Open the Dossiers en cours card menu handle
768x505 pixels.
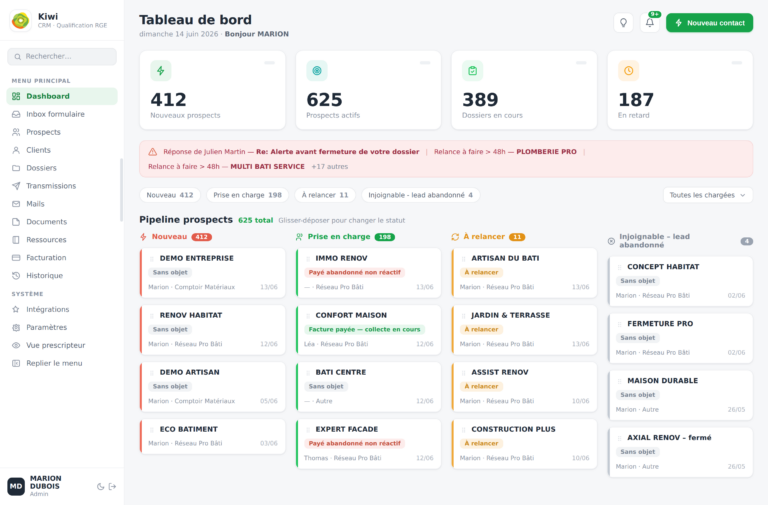tap(581, 63)
